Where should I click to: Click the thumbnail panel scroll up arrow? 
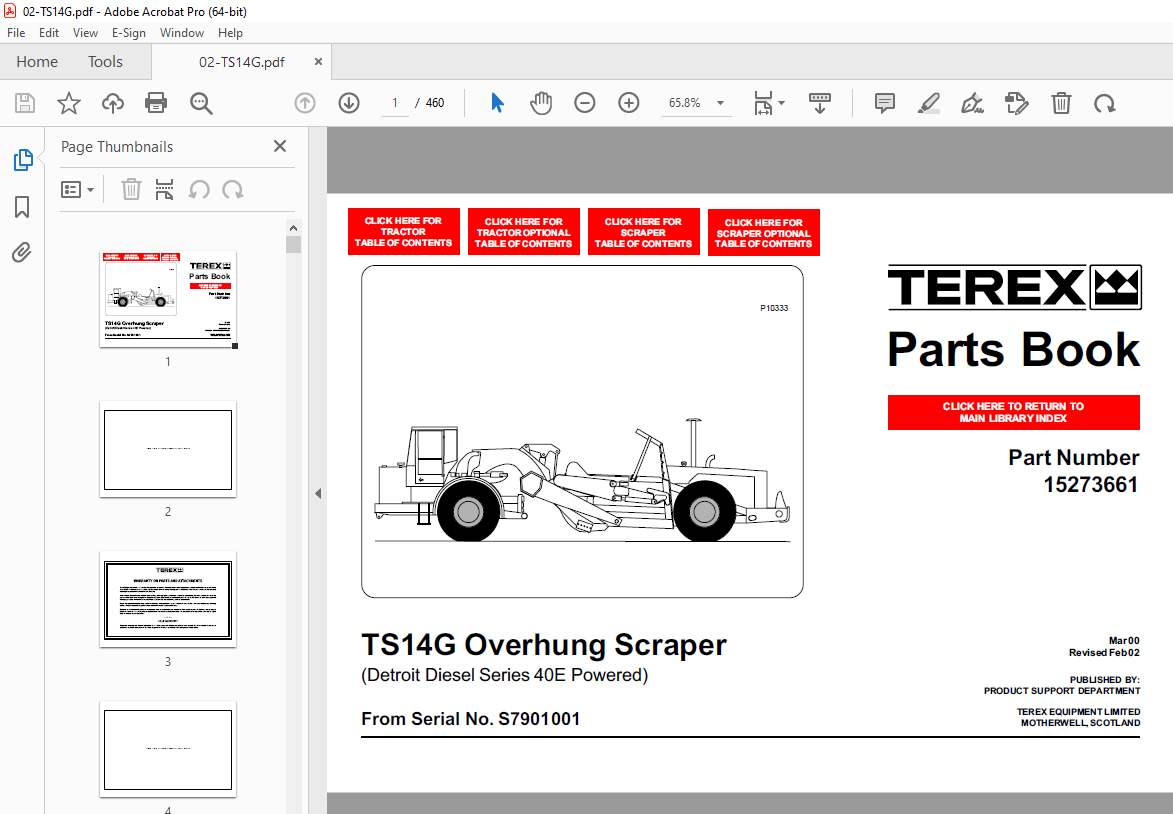(x=293, y=228)
